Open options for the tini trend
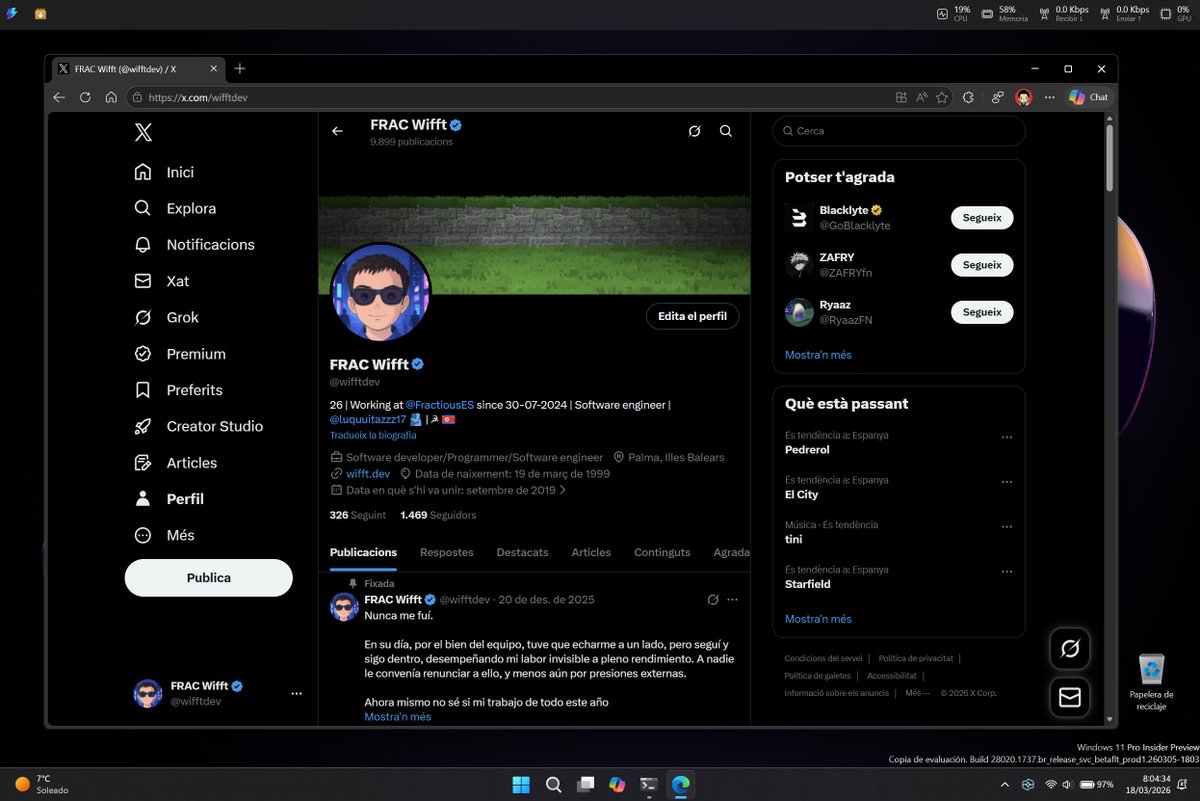Screen dimensions: 1200x801 1007,527
